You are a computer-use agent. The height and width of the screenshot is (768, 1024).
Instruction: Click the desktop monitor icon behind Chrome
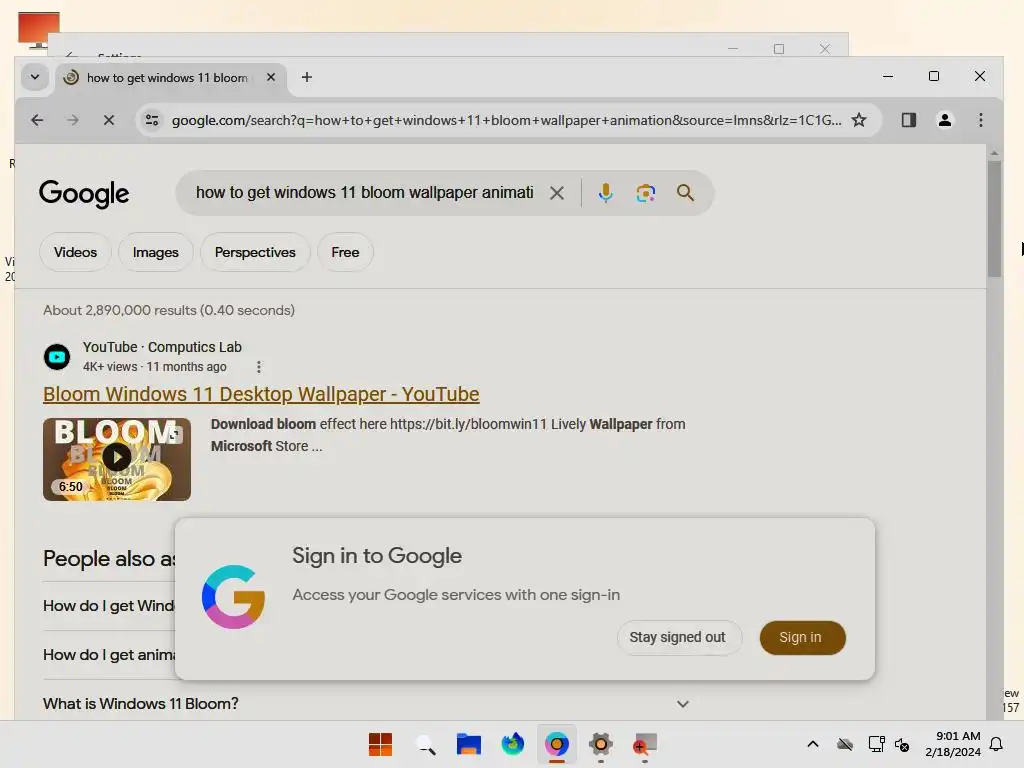click(x=39, y=30)
